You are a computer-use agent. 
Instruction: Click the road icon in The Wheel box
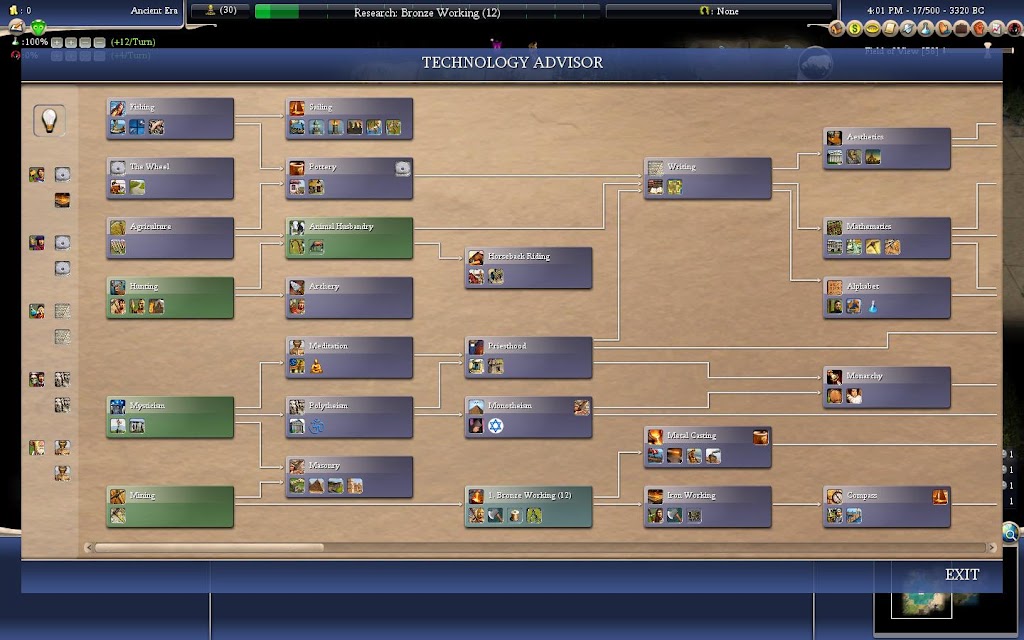click(137, 187)
